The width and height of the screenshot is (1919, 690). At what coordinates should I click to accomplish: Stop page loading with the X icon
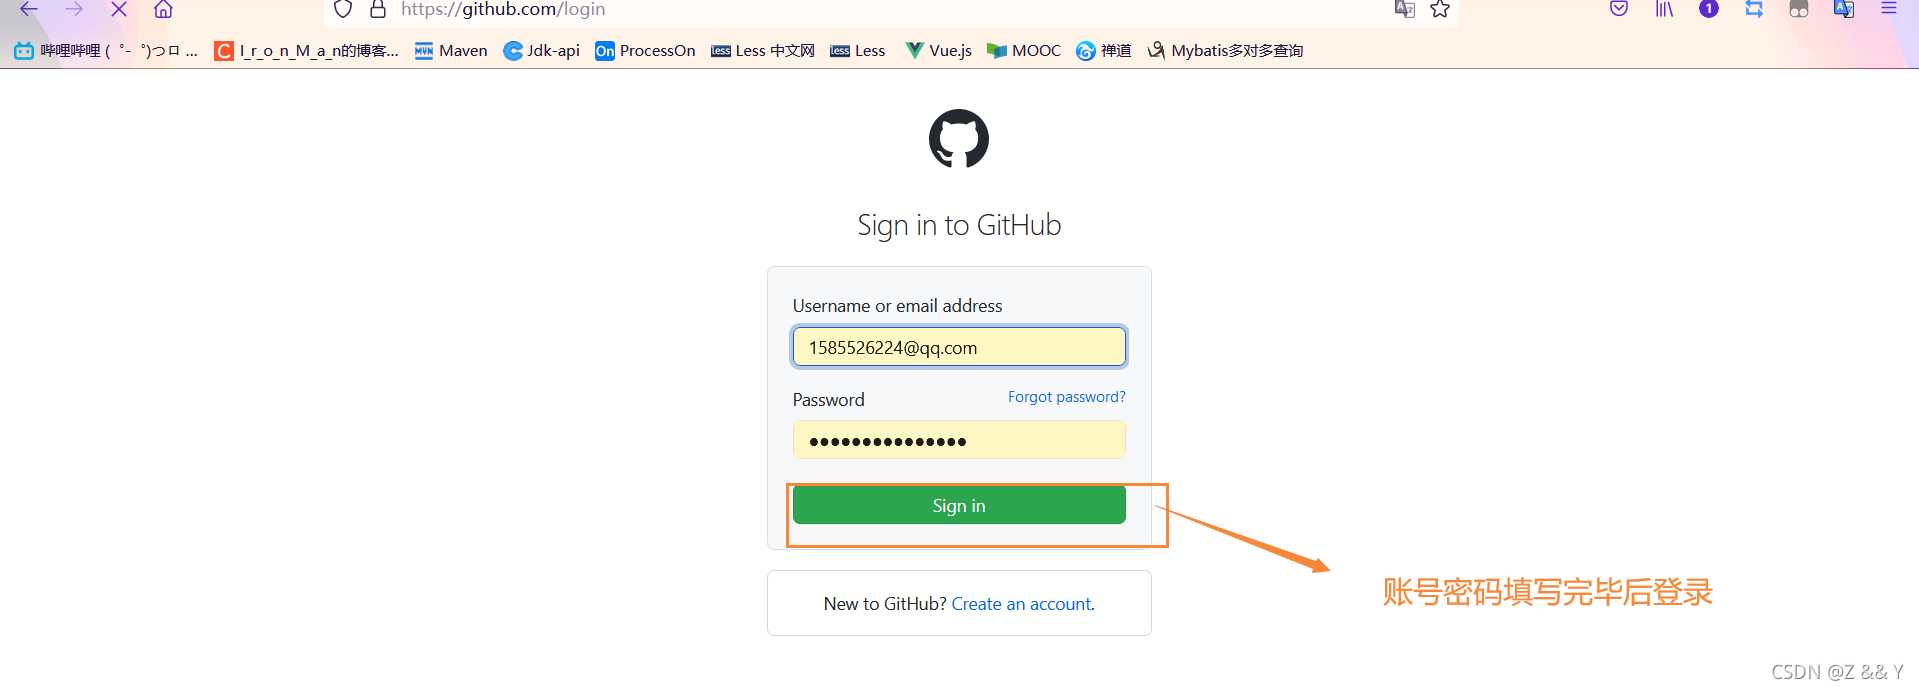point(118,9)
